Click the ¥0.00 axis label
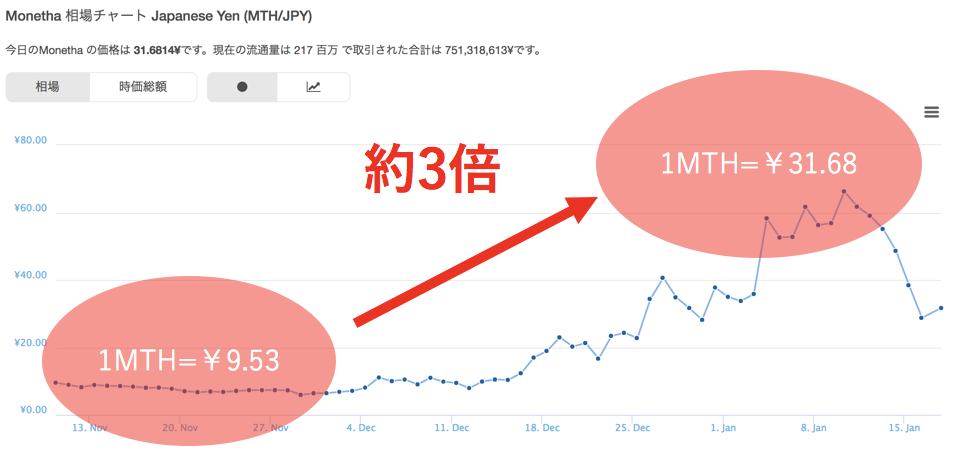 (x=32, y=410)
